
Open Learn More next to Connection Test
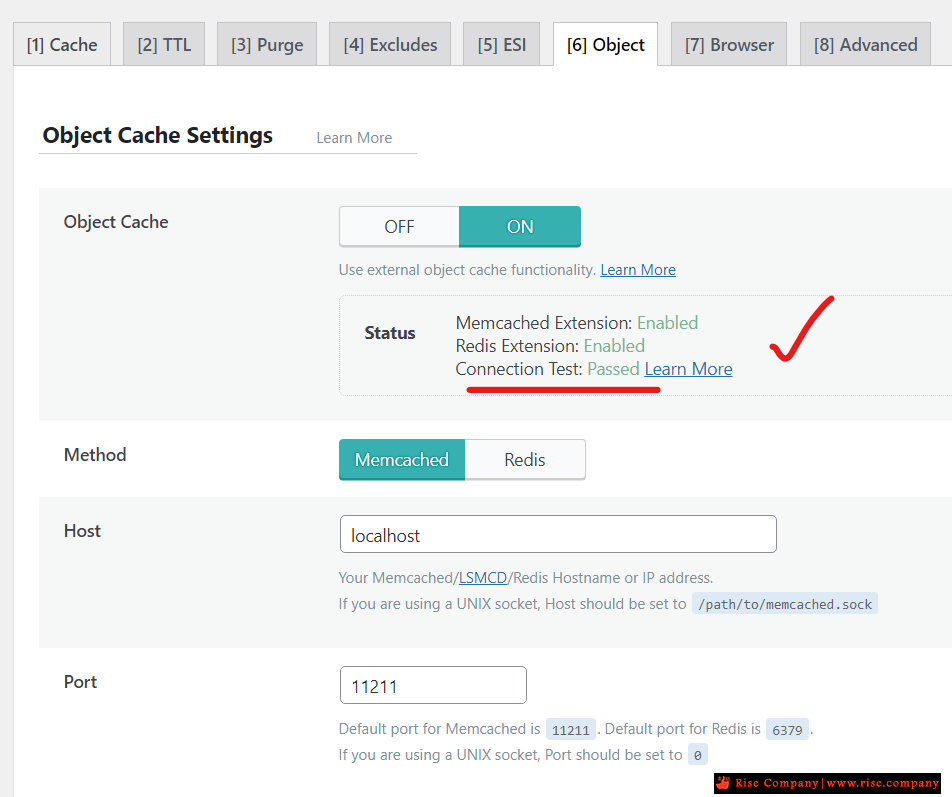[688, 369]
